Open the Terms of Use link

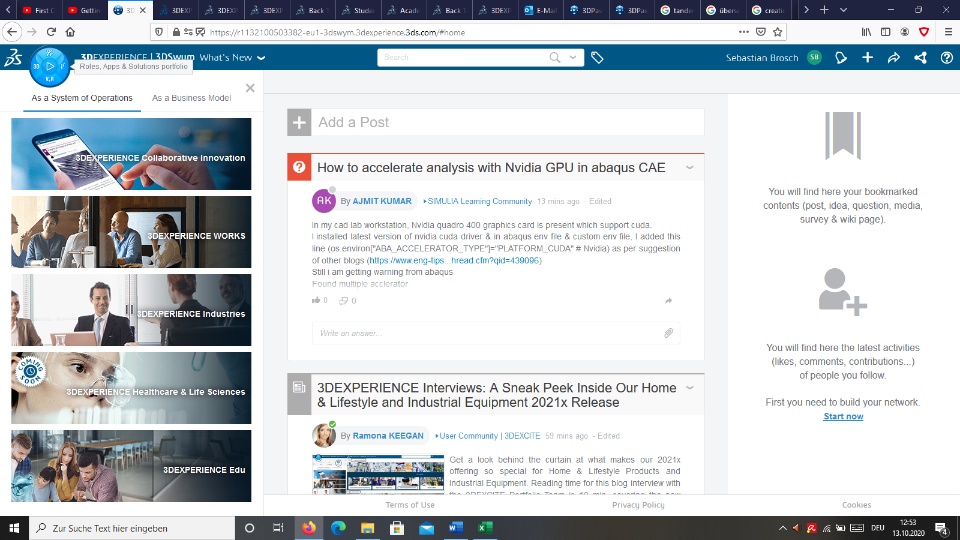410,505
